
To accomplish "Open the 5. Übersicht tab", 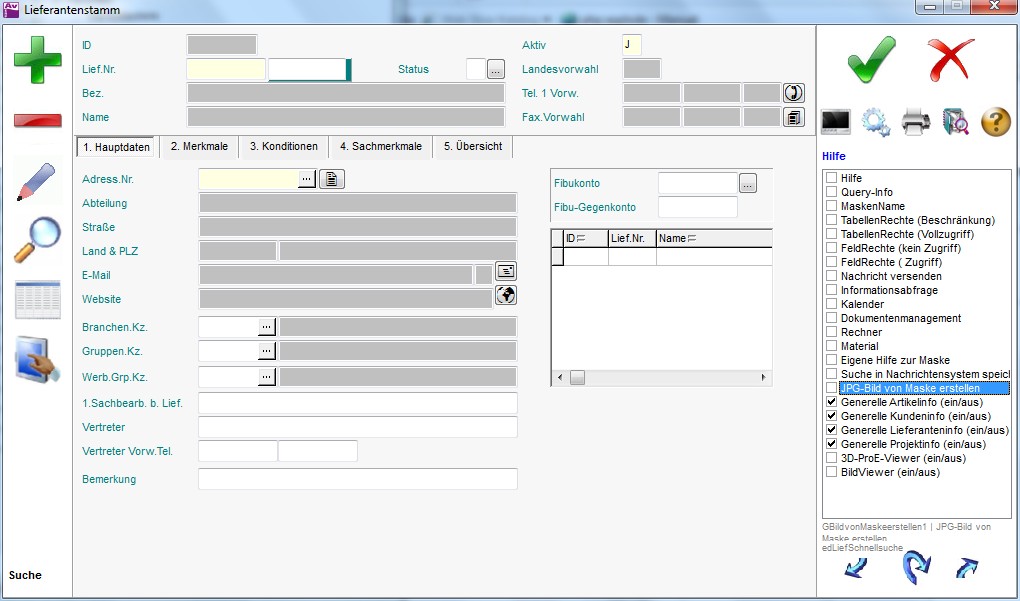I will [x=474, y=147].
